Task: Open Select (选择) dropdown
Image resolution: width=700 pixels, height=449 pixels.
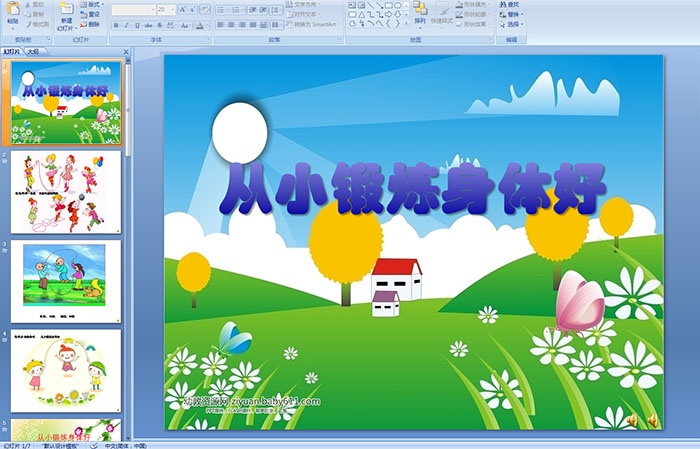Action: click(512, 24)
